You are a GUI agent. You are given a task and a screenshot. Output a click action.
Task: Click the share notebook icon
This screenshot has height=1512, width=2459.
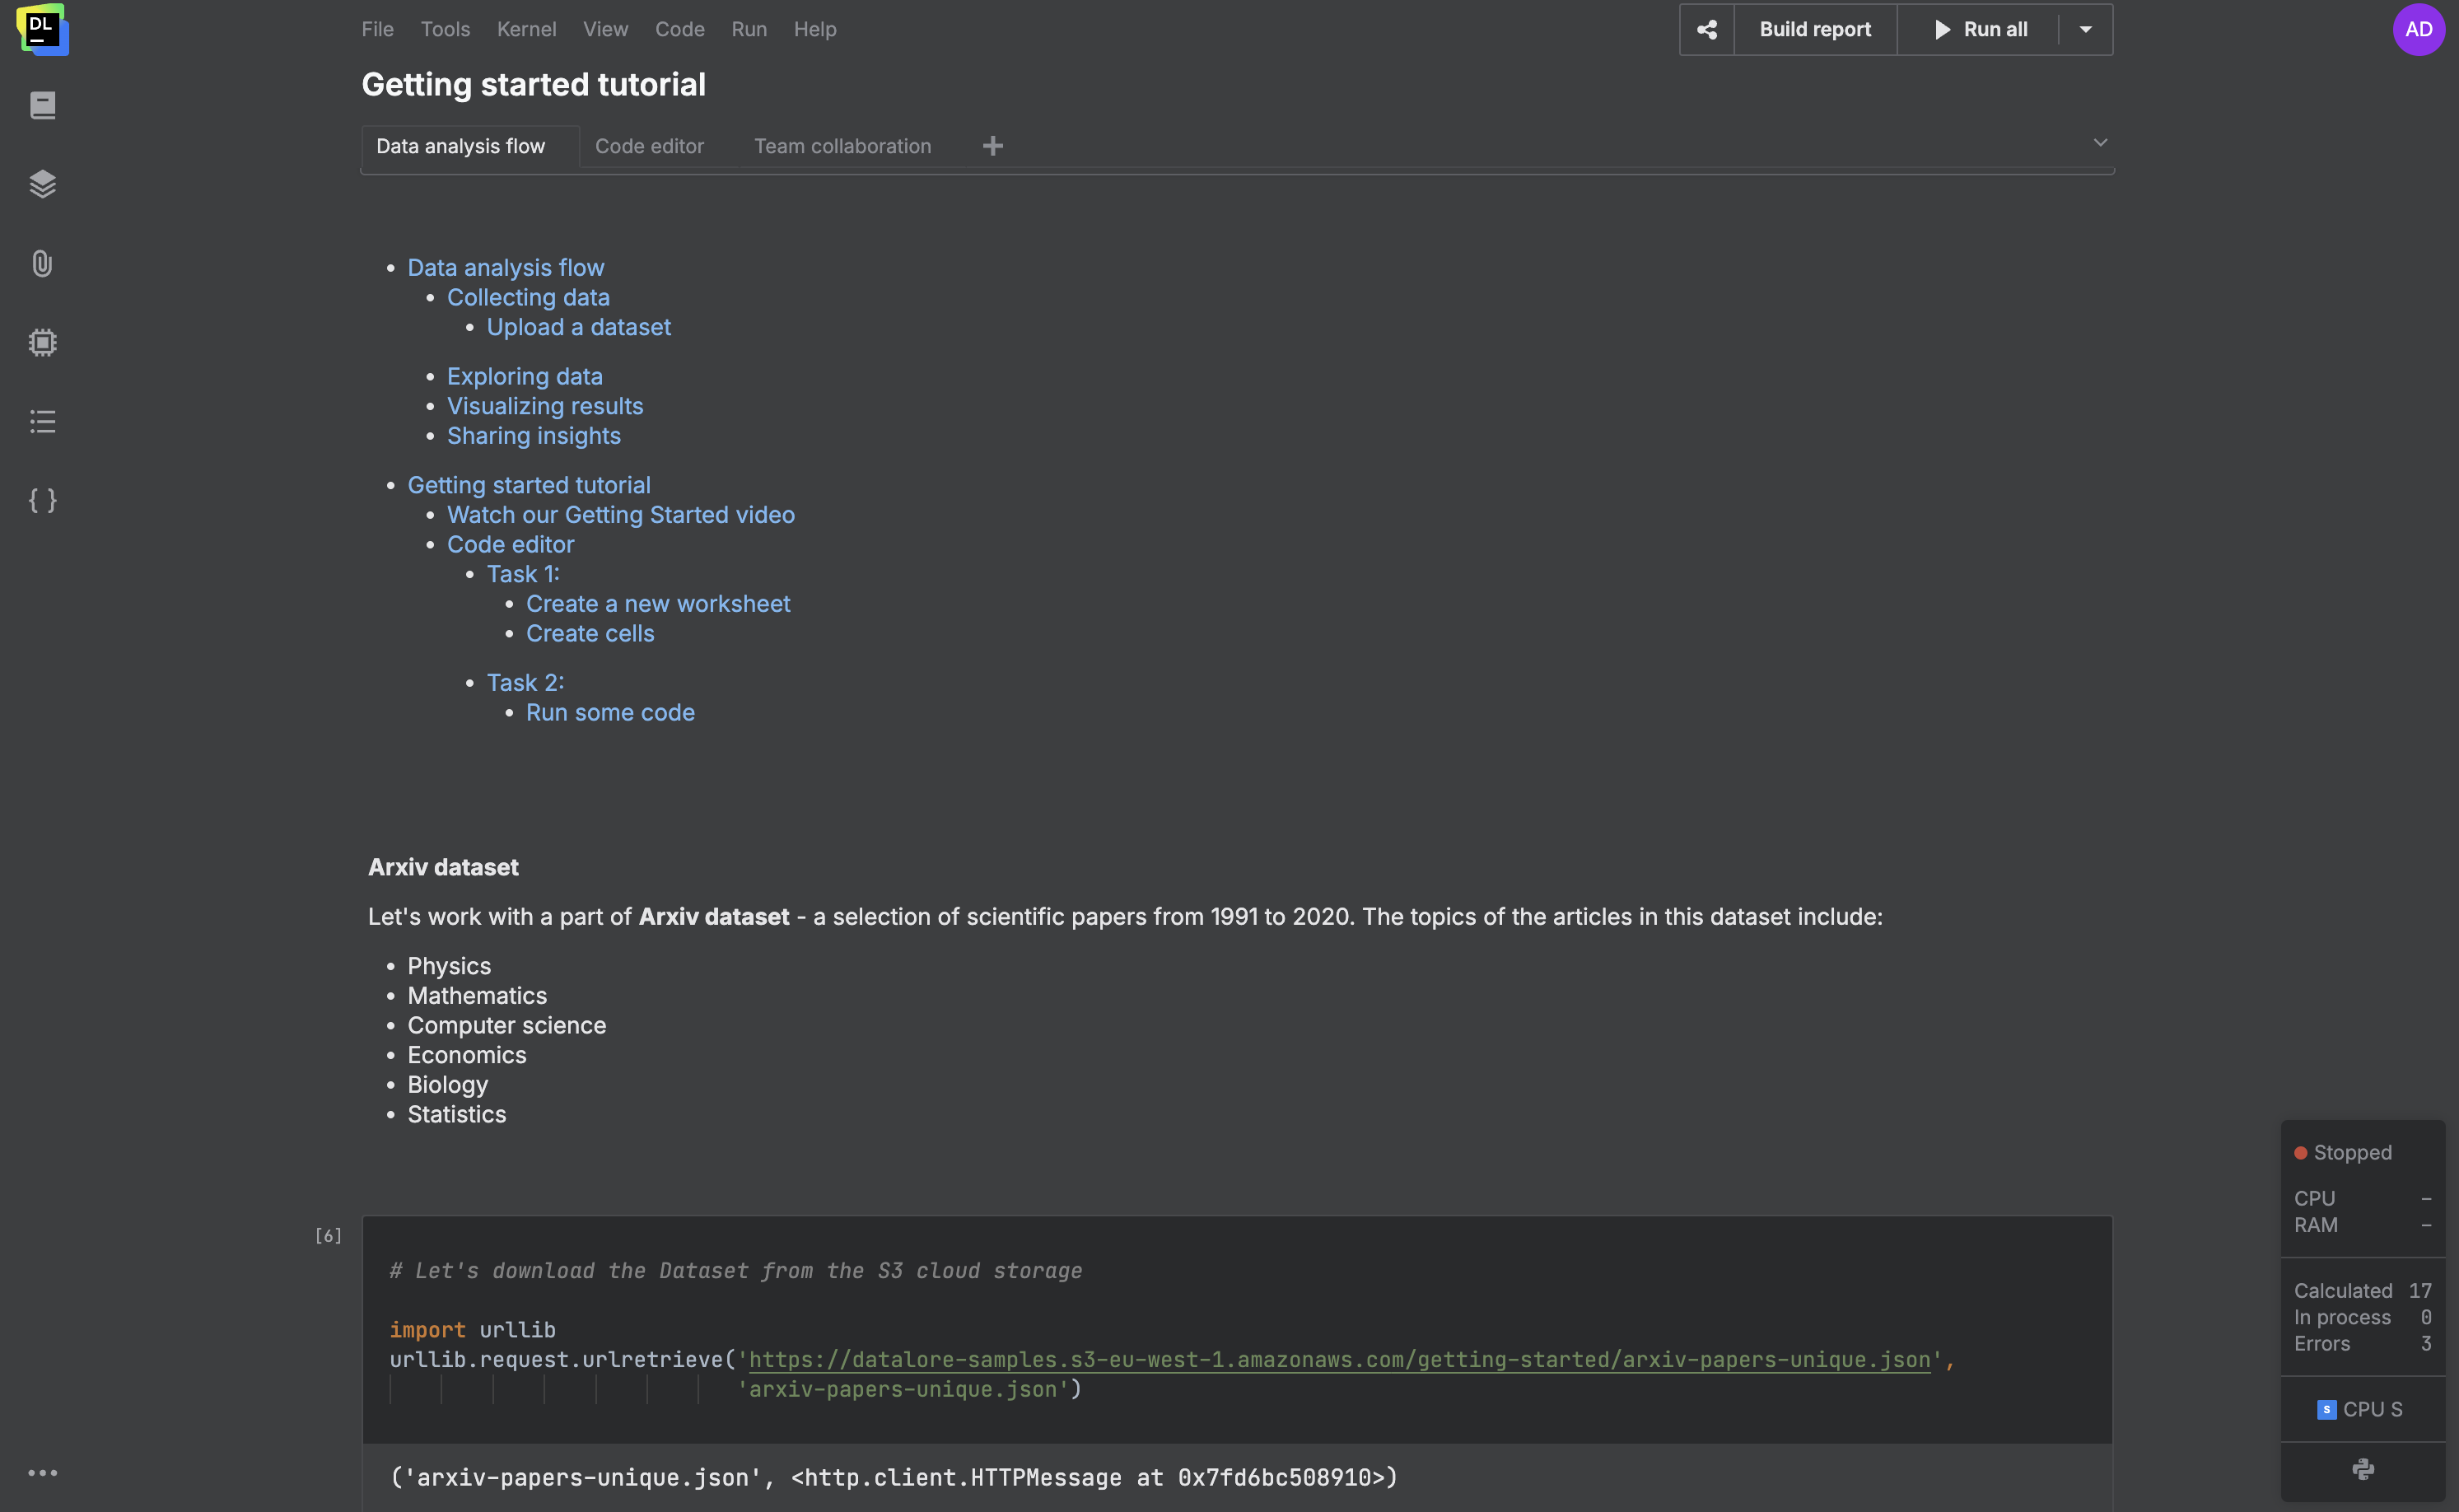pos(1707,29)
